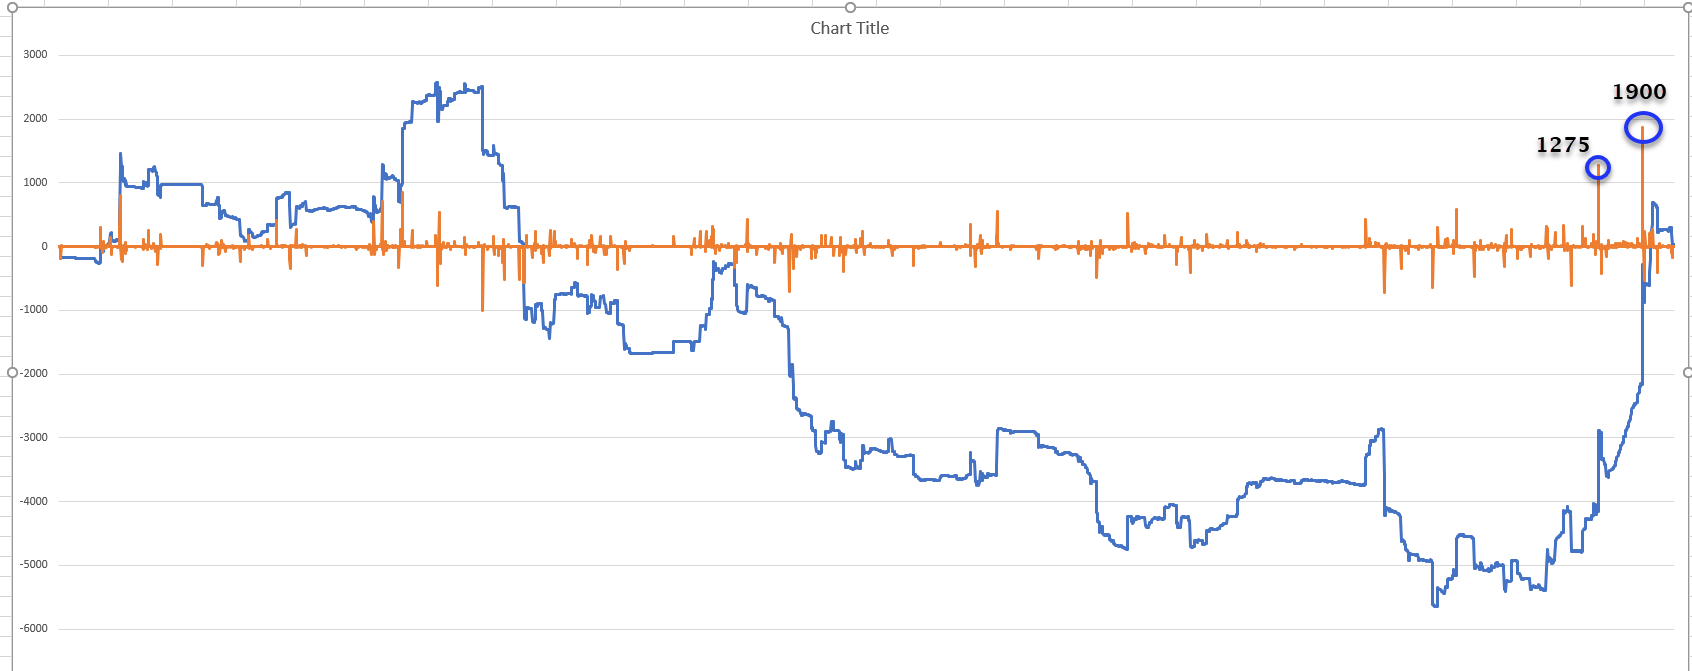Select the blue circle around the 1900 peak

1643,128
